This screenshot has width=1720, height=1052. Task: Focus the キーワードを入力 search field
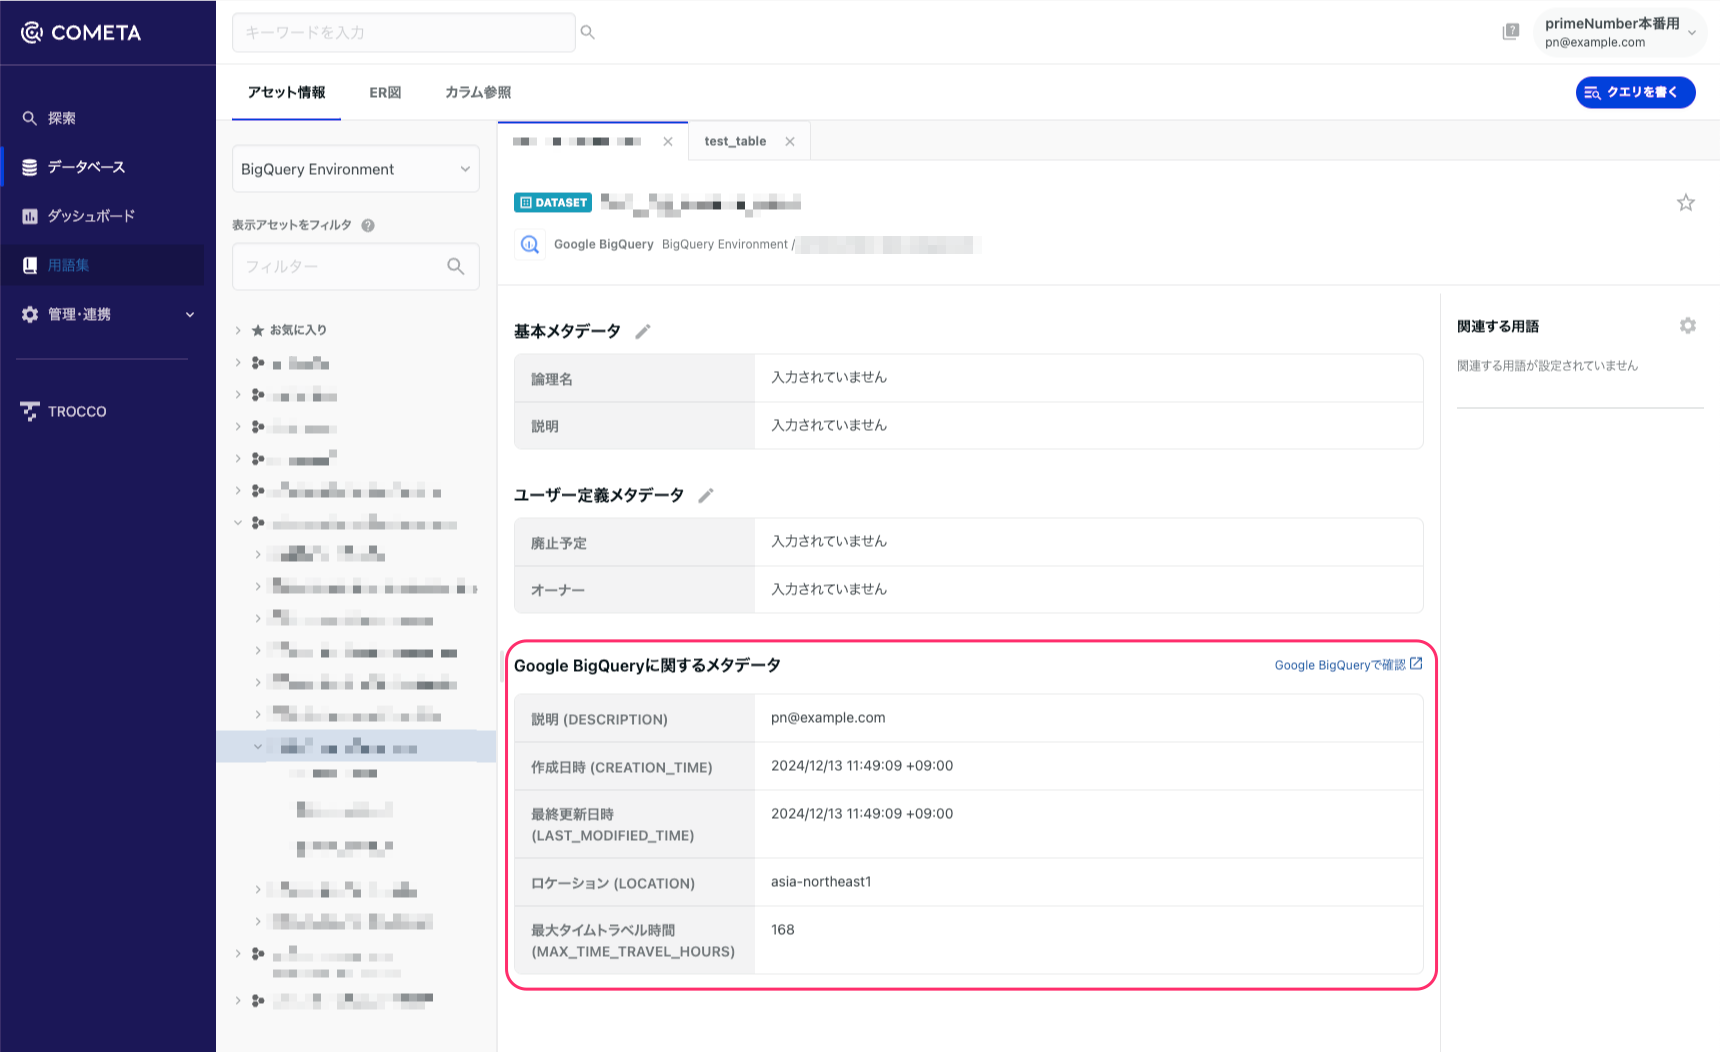click(x=404, y=32)
